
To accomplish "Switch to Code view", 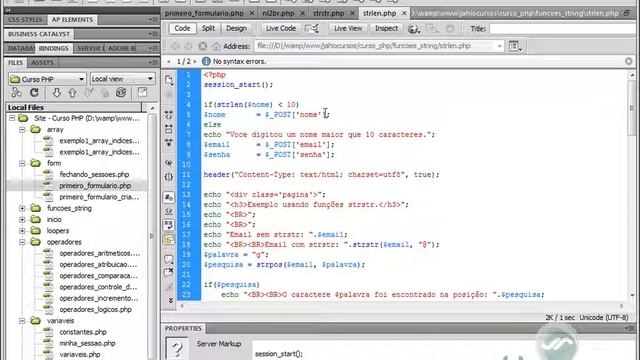I will tap(182, 28).
